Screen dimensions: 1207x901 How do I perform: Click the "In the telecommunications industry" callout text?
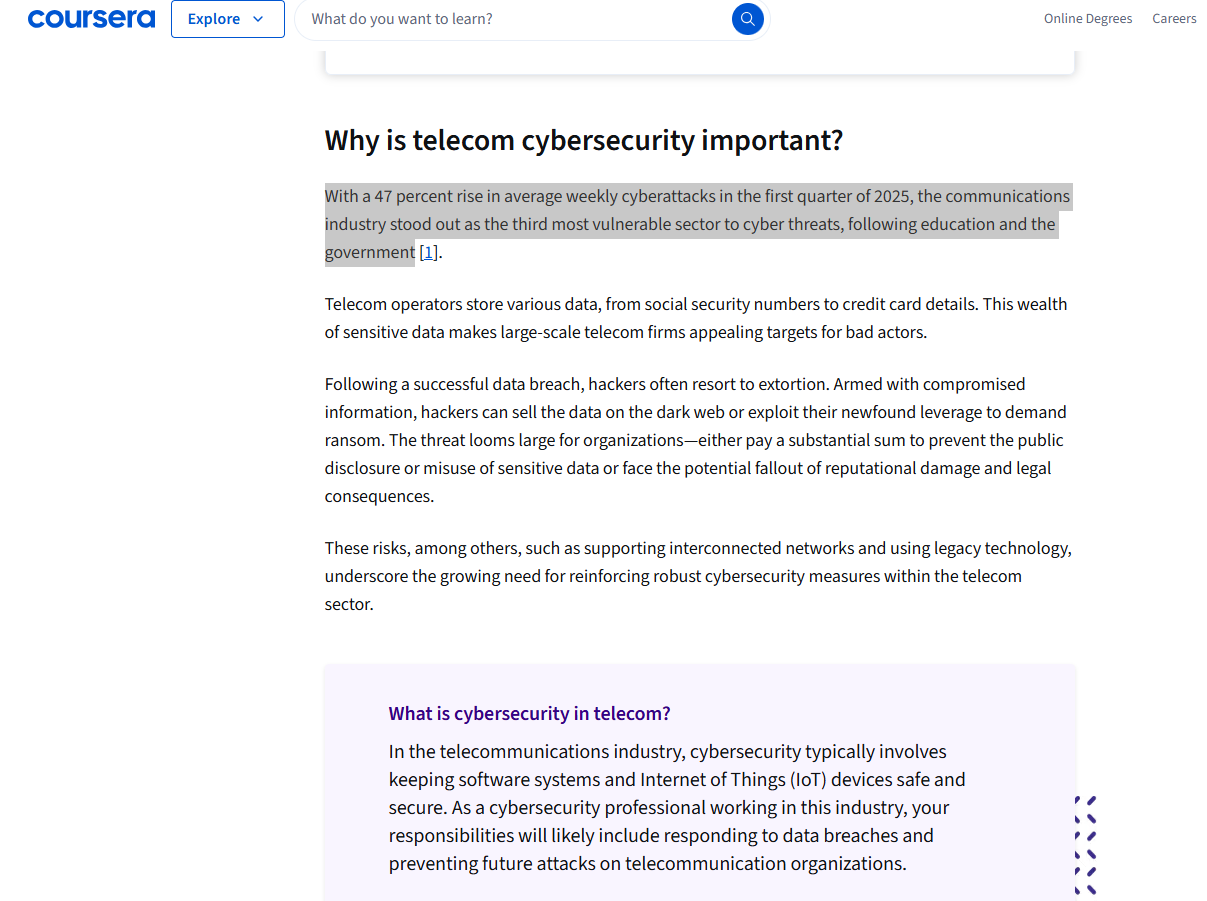pos(677,807)
